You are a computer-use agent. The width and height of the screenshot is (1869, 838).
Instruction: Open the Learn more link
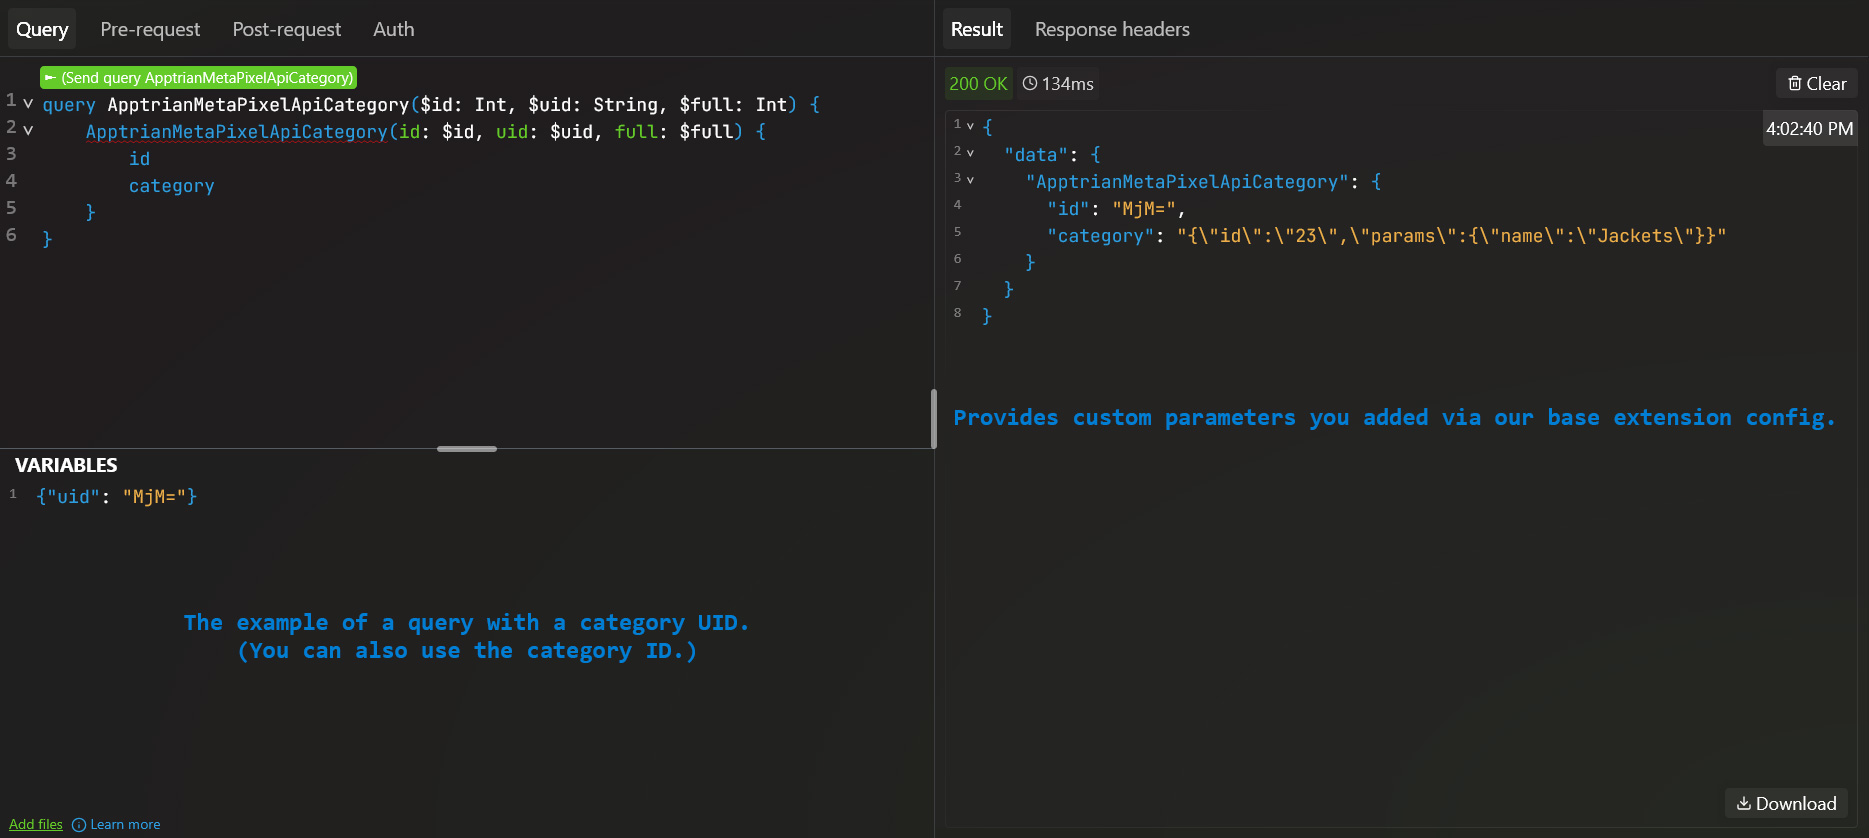125,824
